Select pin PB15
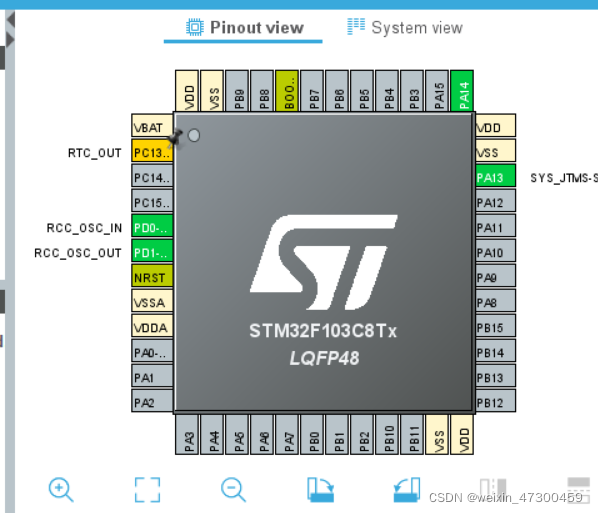The height and width of the screenshot is (513, 598). coord(495,325)
